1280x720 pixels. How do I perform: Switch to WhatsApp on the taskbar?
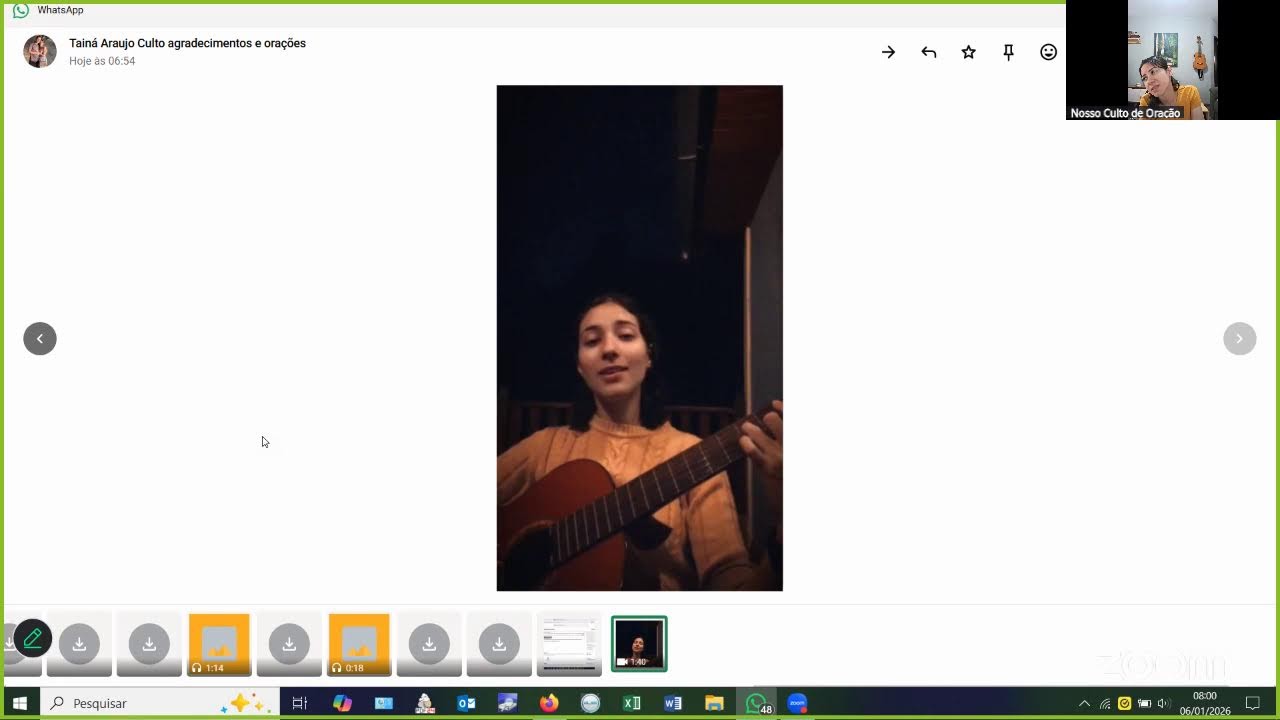pos(757,703)
